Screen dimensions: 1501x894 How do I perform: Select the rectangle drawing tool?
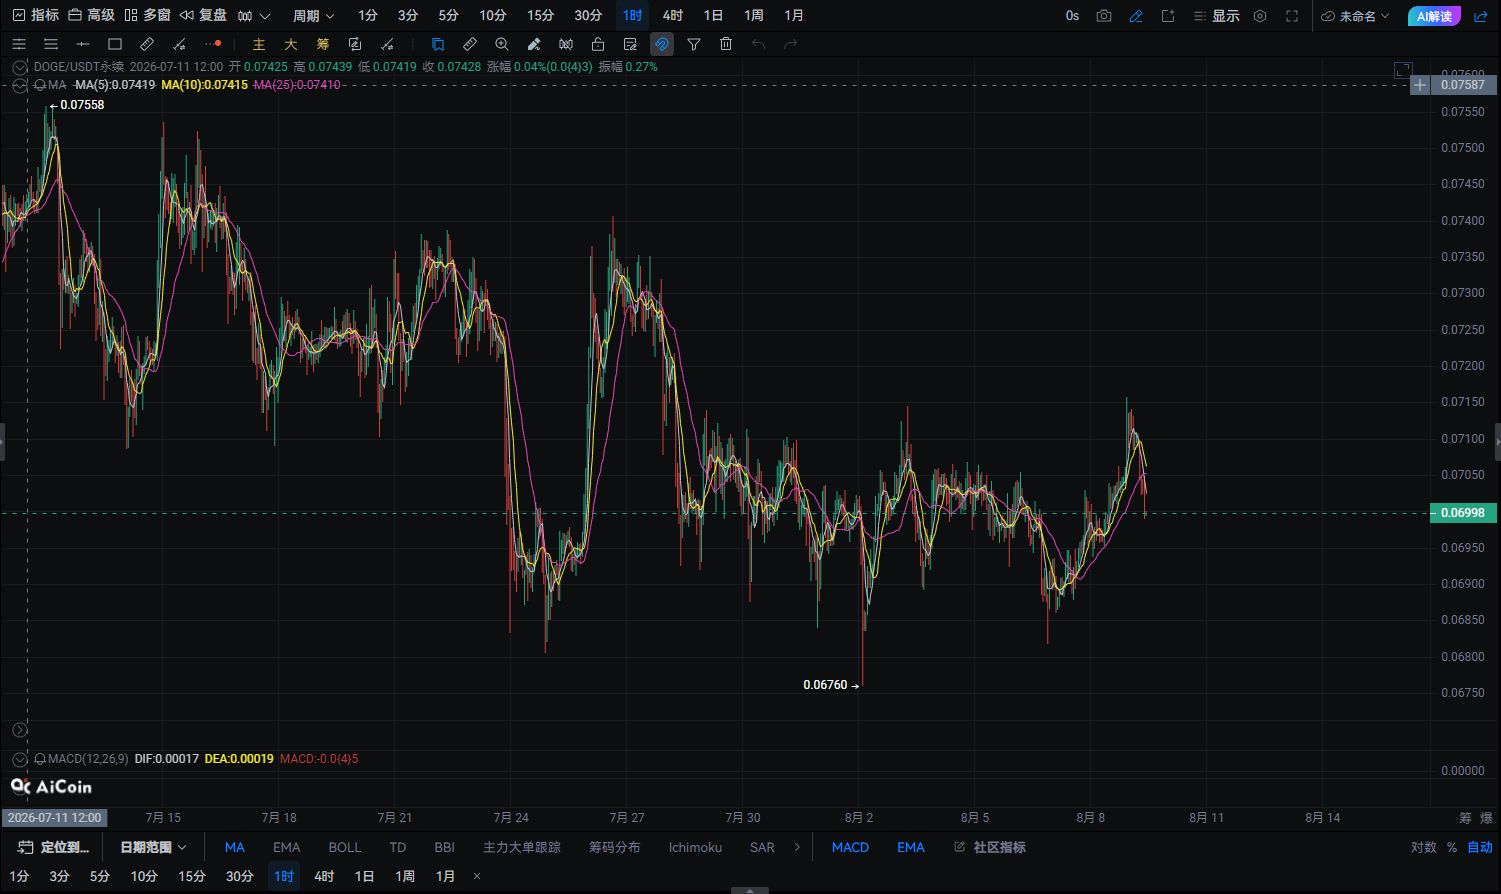click(x=115, y=44)
